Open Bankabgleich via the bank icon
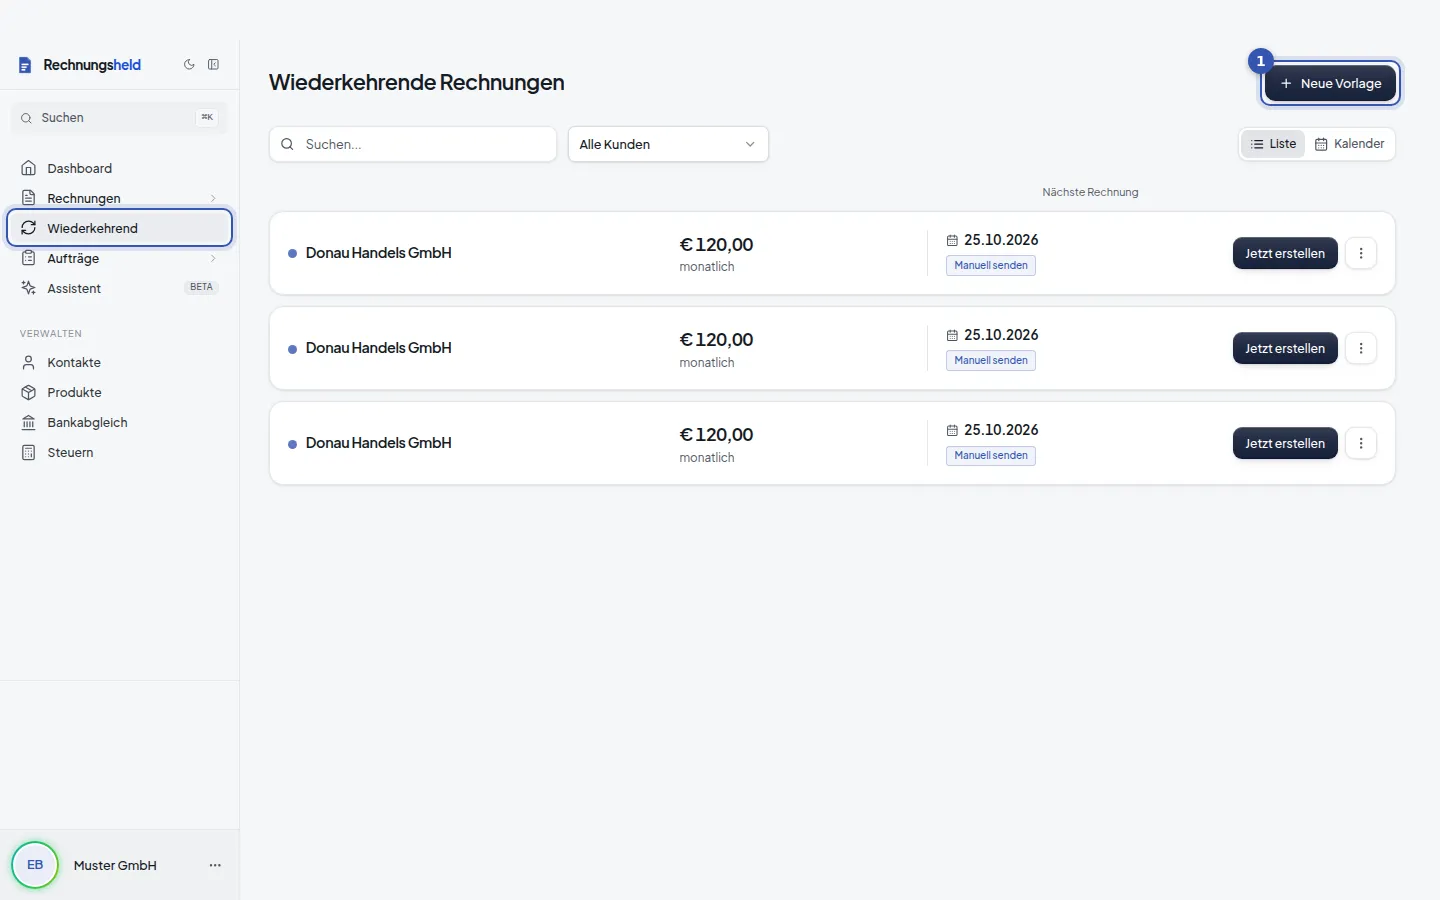The width and height of the screenshot is (1440, 900). point(29,422)
